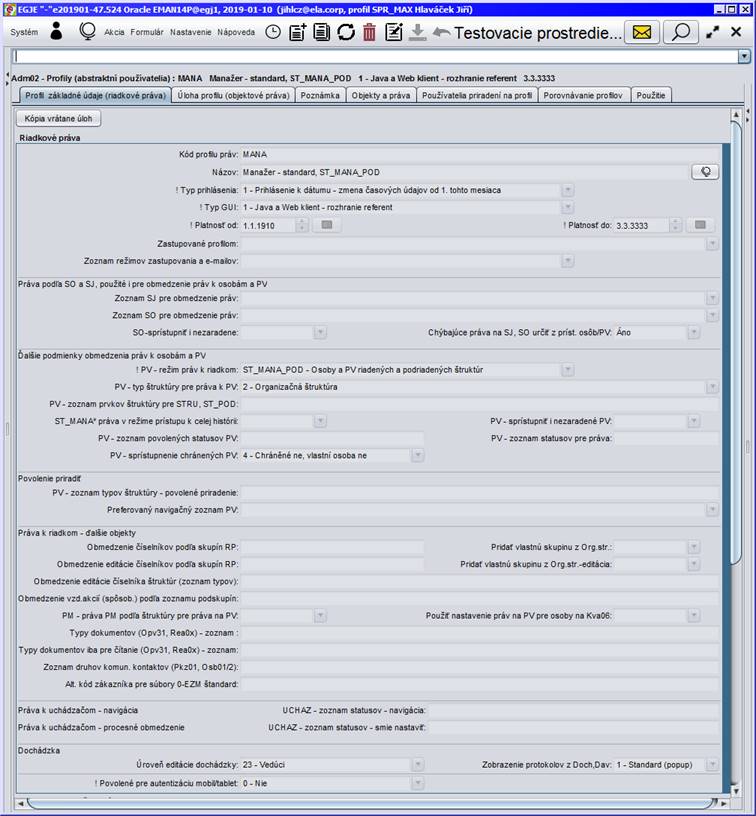Click the red trash delete icon
The width and height of the screenshot is (756, 816).
[x=369, y=32]
